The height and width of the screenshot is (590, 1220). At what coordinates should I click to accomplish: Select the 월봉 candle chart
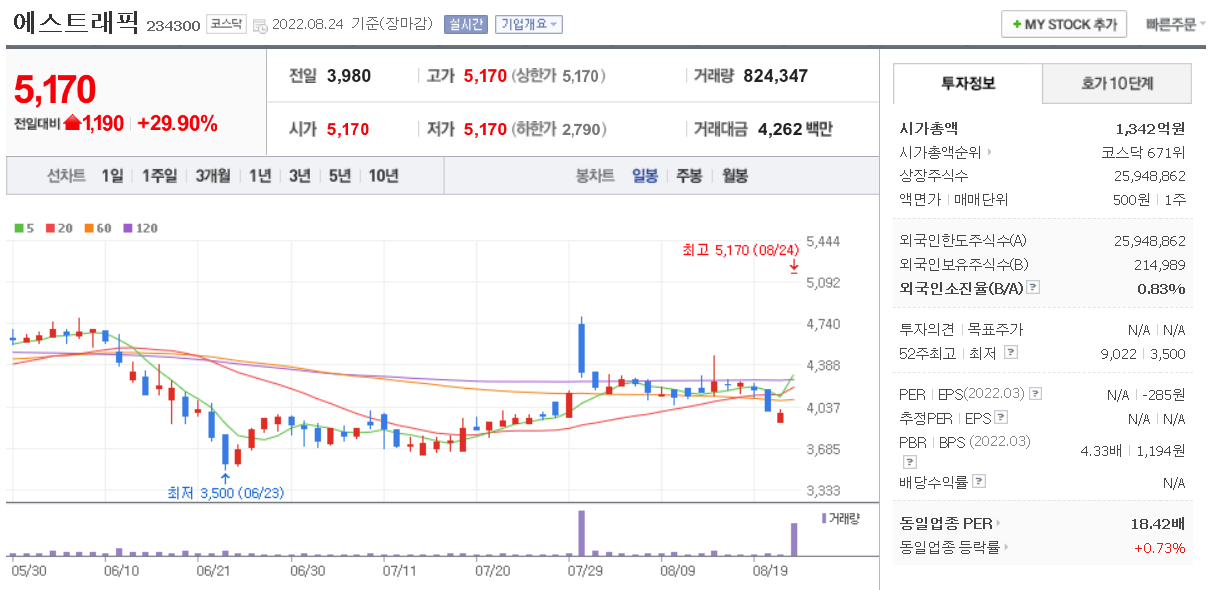coord(734,175)
